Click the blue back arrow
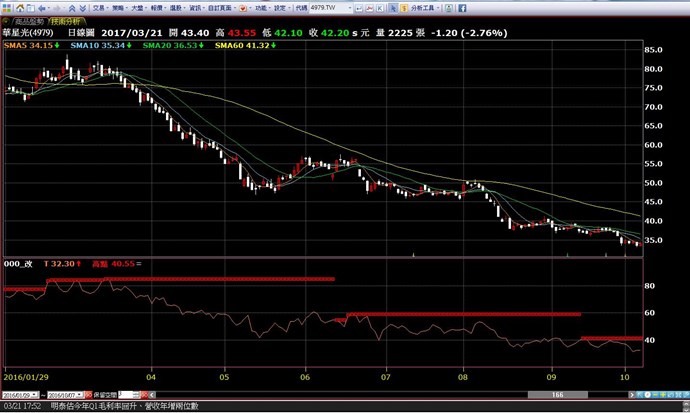 pos(41,8)
